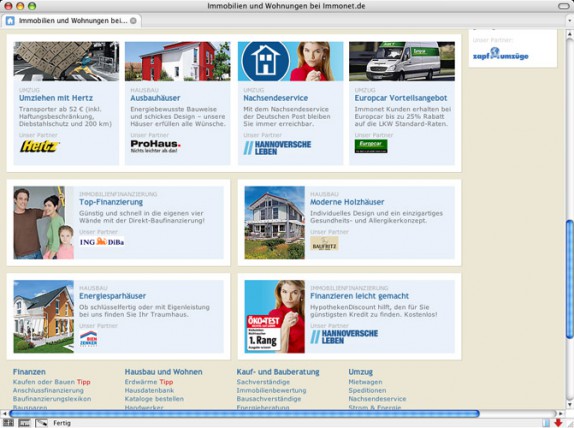This screenshot has height=428, width=574.
Task: Click the Fertig status text
Action: pos(62,423)
